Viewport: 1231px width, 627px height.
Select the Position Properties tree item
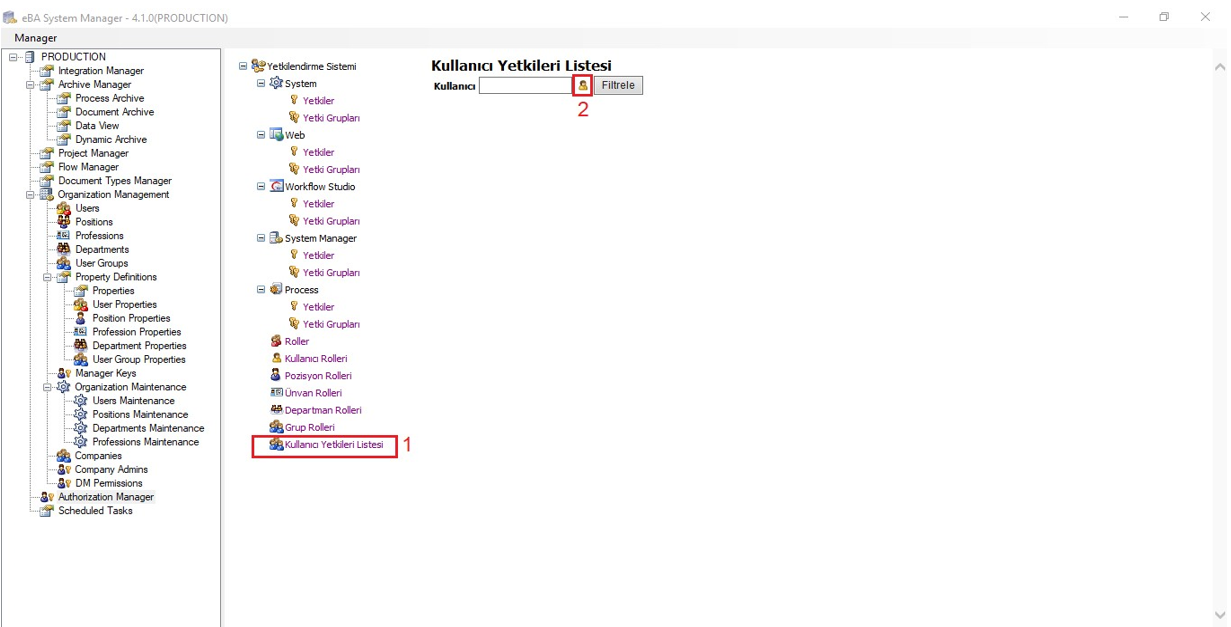(131, 318)
